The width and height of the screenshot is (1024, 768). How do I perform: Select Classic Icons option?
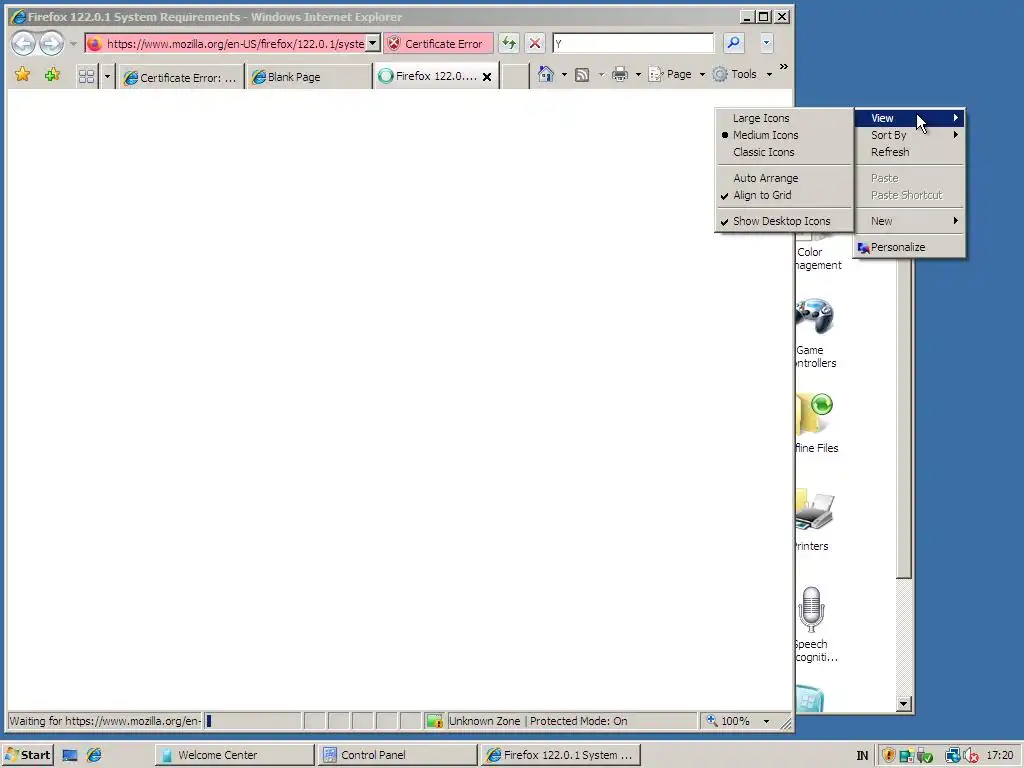pyautogui.click(x=784, y=152)
